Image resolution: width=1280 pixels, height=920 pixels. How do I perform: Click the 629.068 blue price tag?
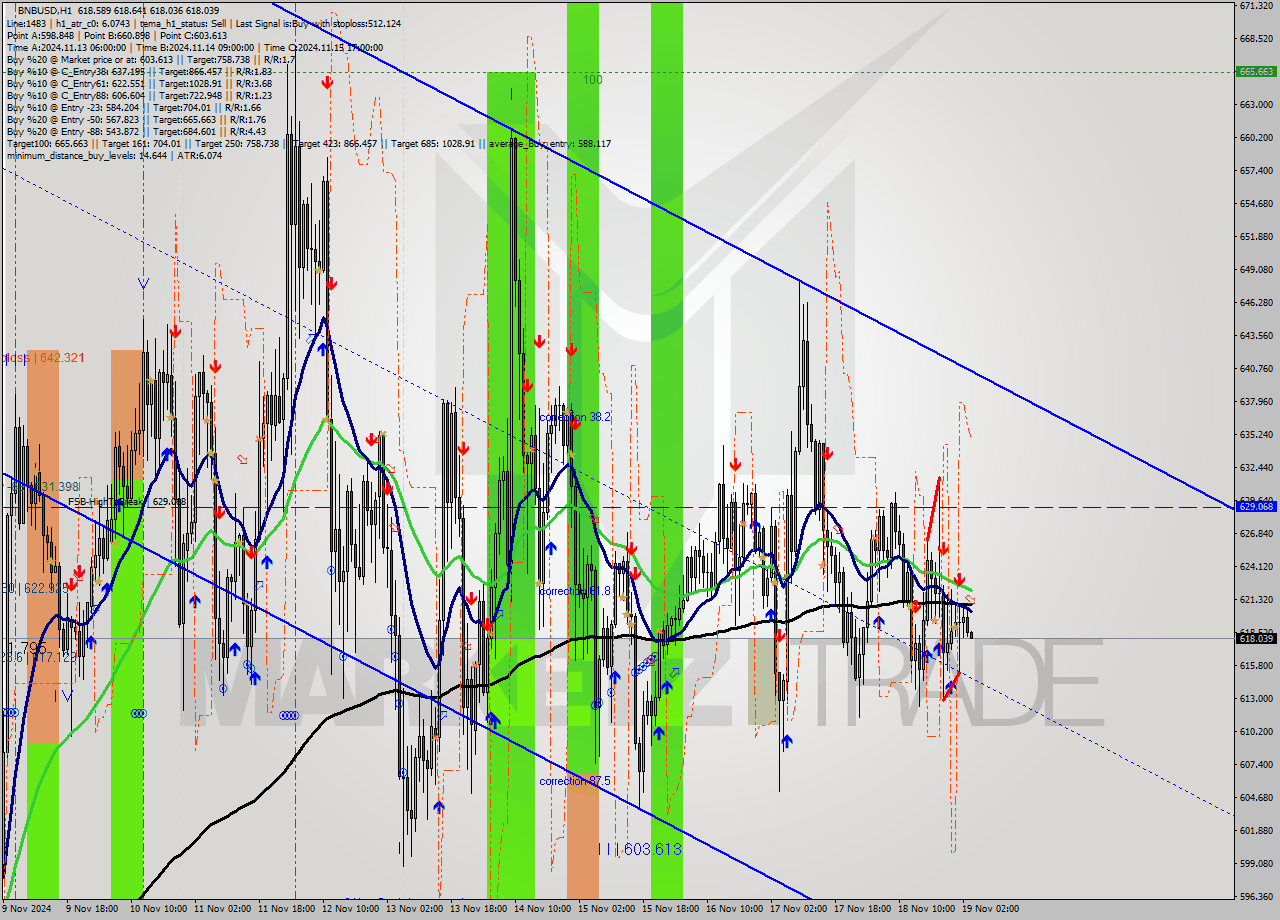click(1256, 507)
